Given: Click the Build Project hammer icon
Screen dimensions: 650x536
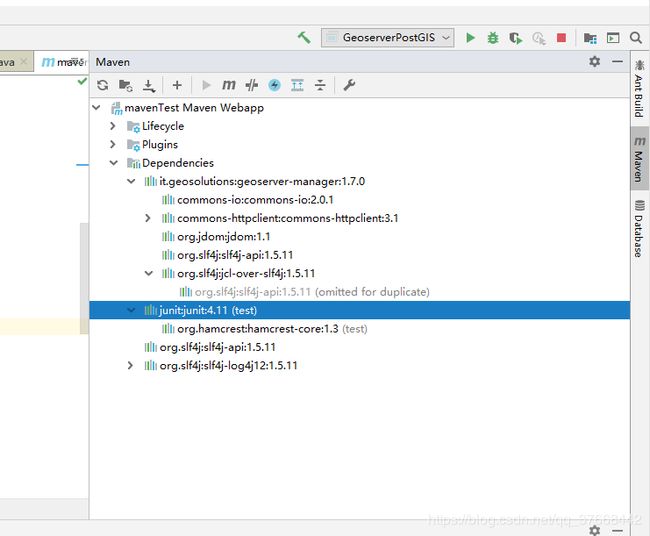Looking at the screenshot, I should (x=304, y=38).
